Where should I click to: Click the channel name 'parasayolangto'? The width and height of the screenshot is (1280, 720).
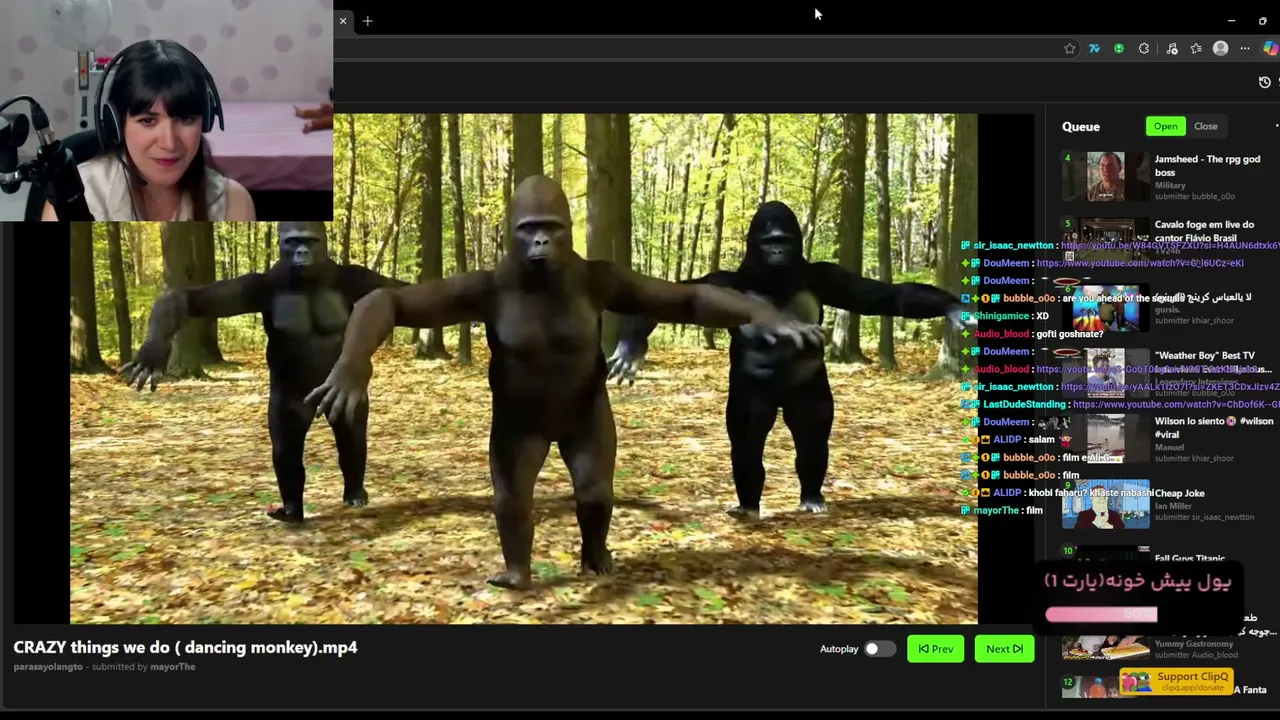click(x=48, y=667)
